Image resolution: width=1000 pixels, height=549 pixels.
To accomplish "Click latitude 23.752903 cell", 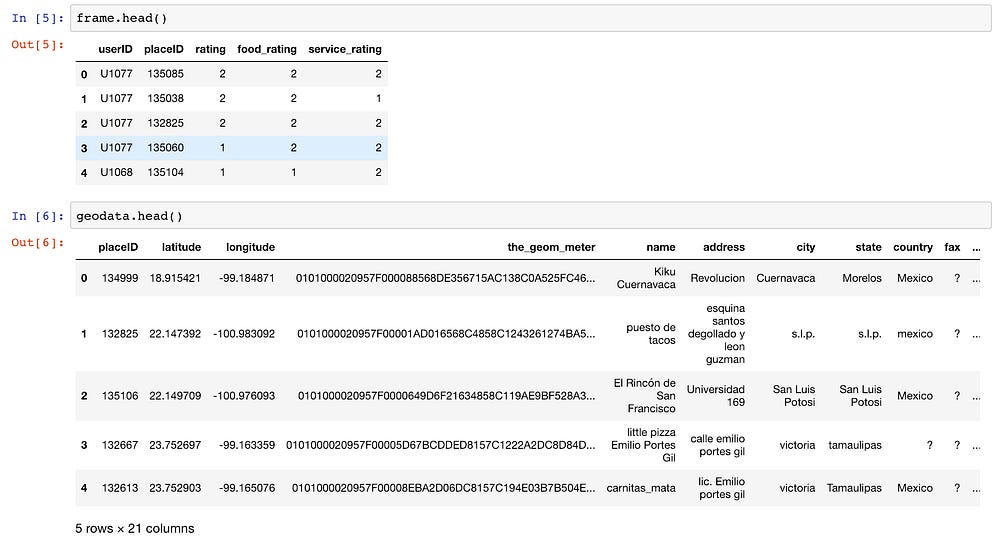I will tap(175, 488).
